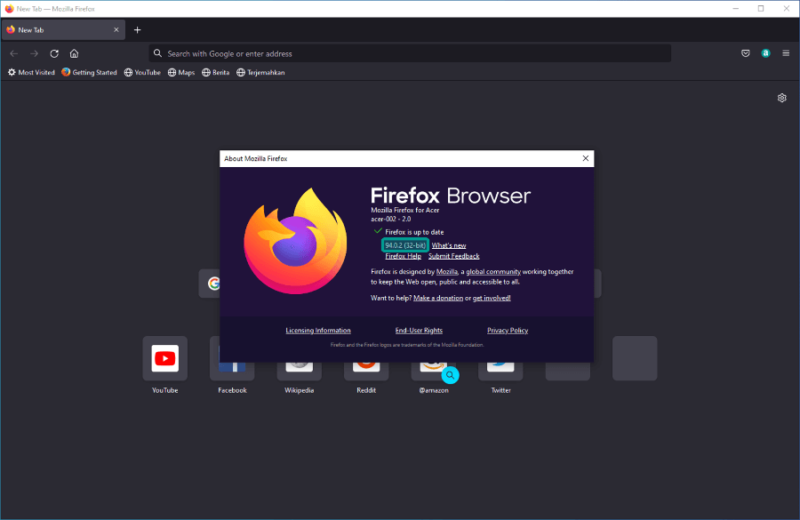Open the Most Visited bookmarks folder
The image size is (800, 520).
(x=31, y=72)
